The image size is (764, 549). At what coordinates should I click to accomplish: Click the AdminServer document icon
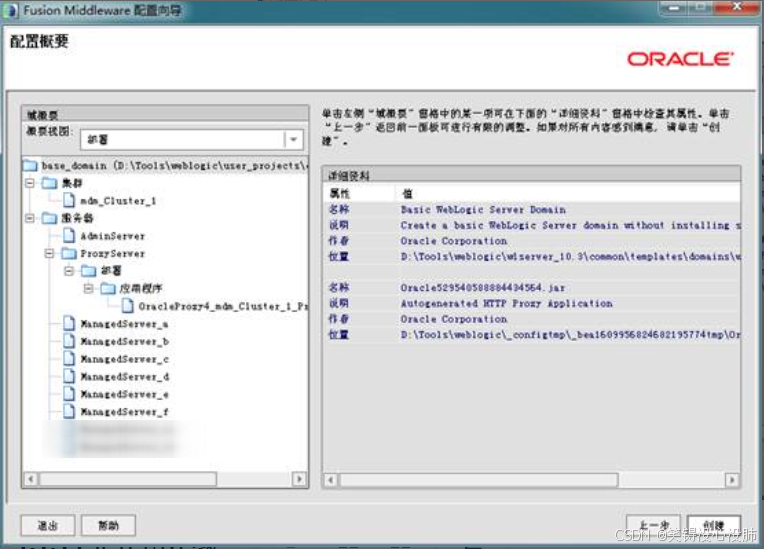pyautogui.click(x=69, y=236)
